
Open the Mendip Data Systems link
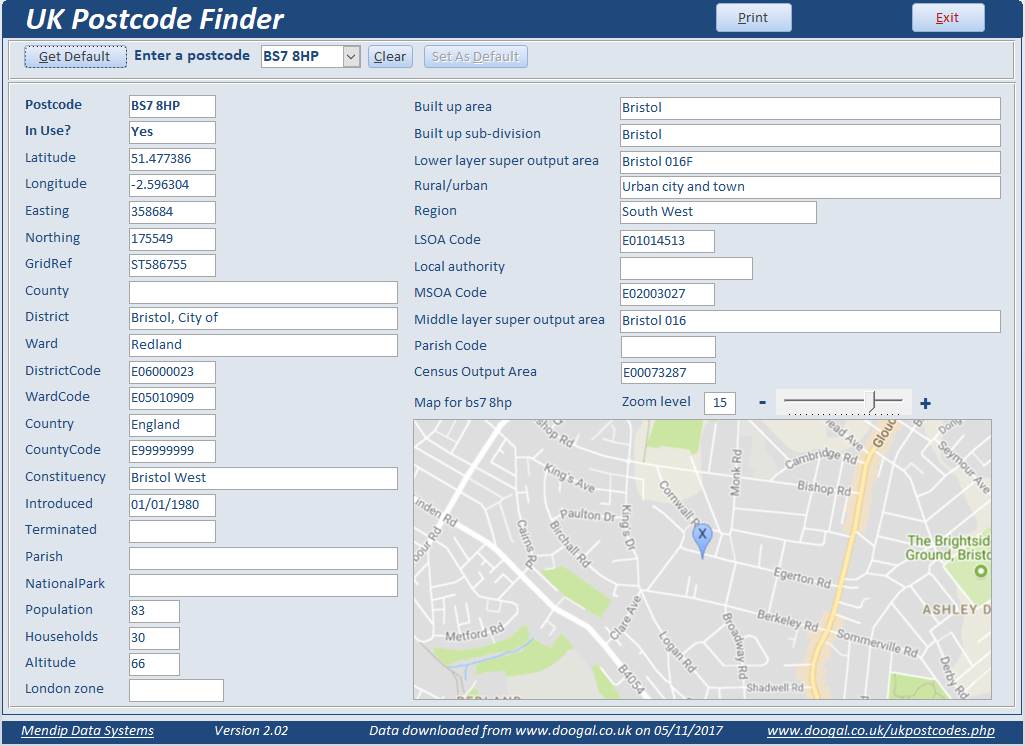88,730
